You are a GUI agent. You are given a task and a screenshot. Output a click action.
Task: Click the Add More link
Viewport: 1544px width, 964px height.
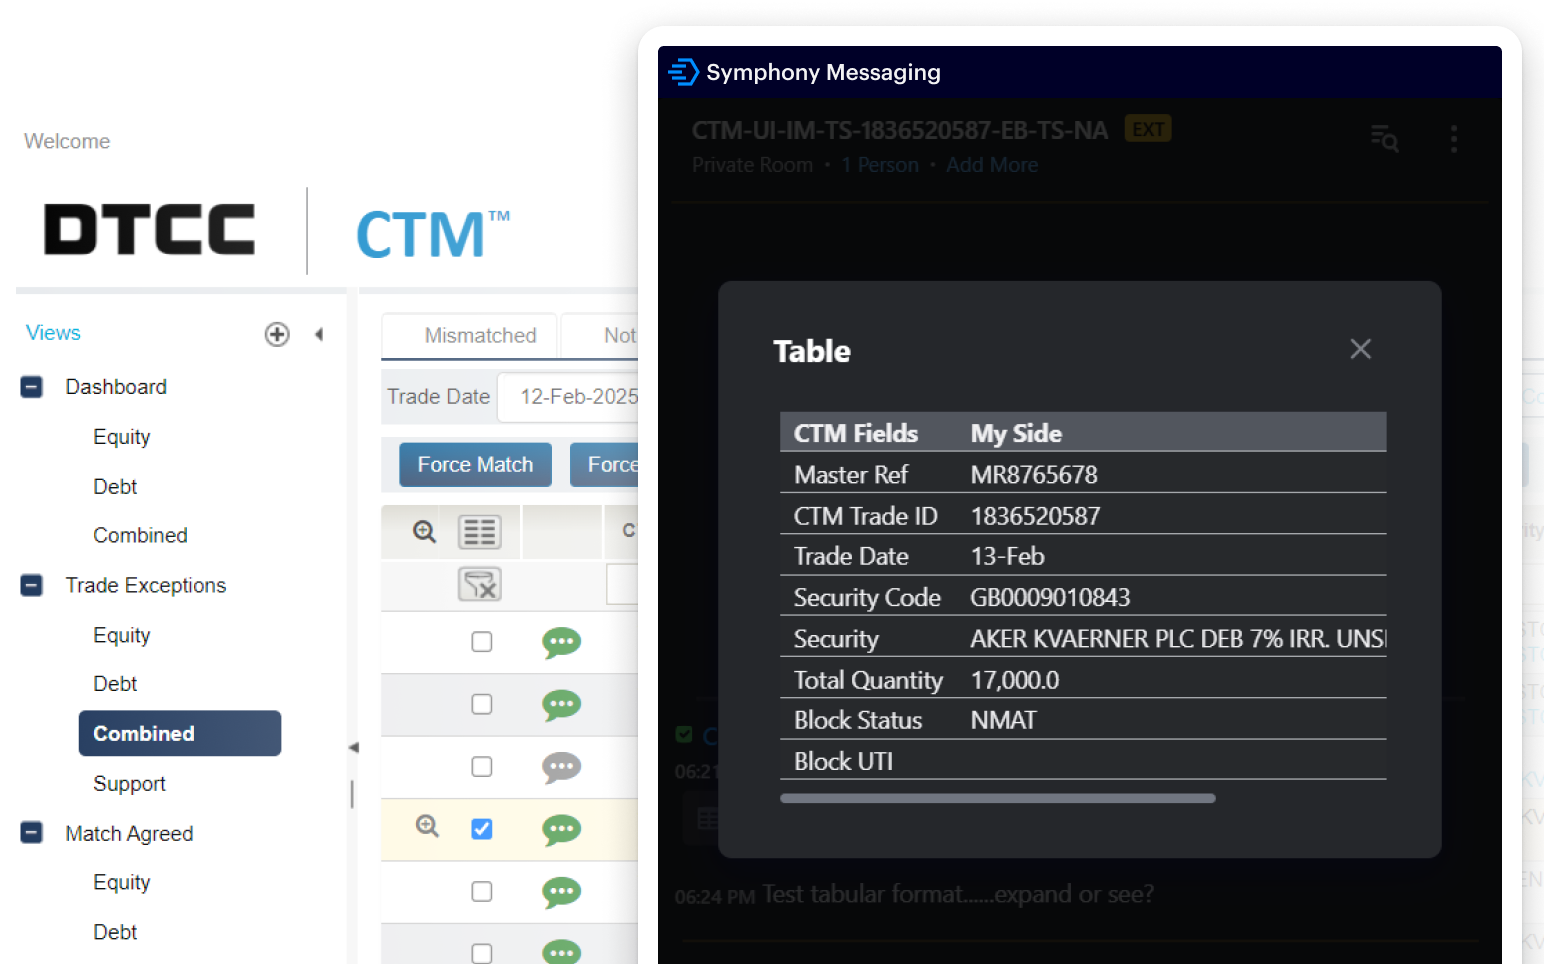tap(992, 165)
